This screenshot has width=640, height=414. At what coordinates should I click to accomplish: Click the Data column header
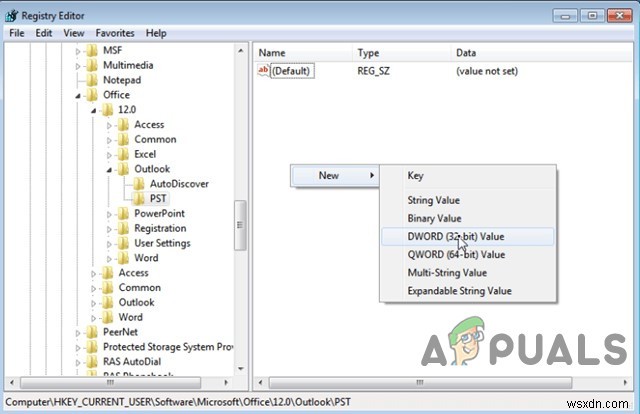coord(542,53)
